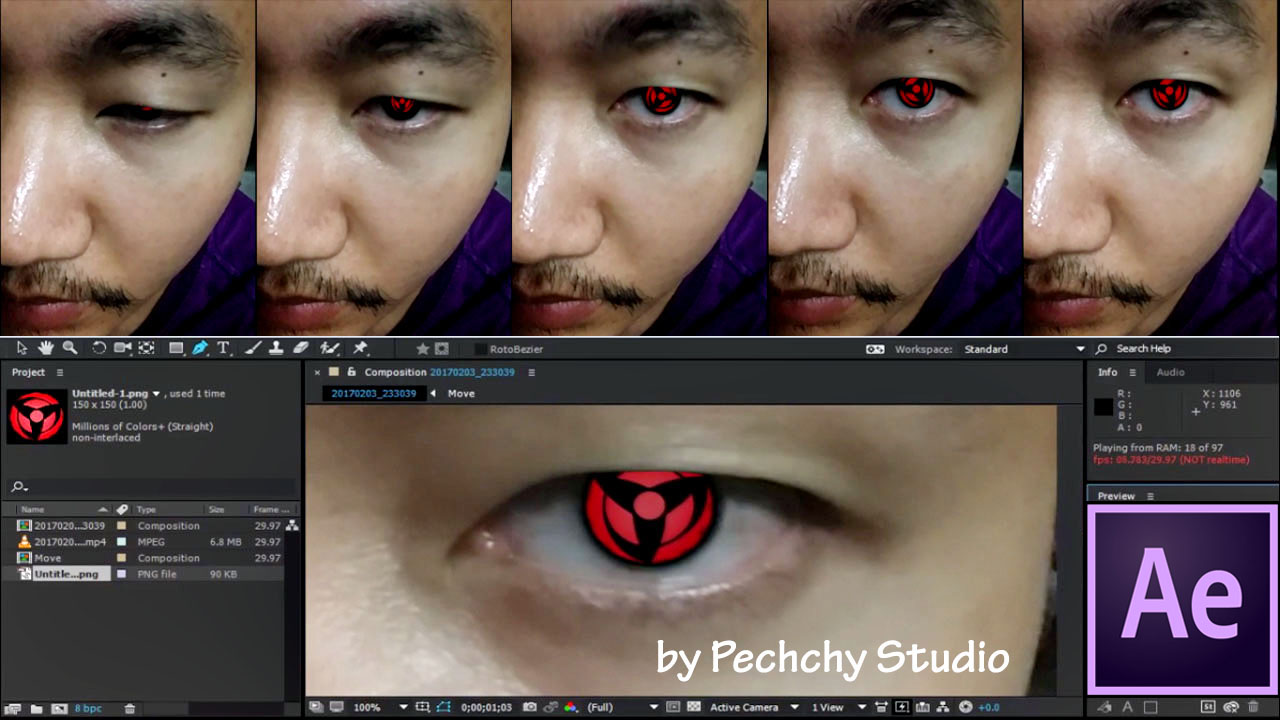Sort by the Frame rate column header

(273, 509)
